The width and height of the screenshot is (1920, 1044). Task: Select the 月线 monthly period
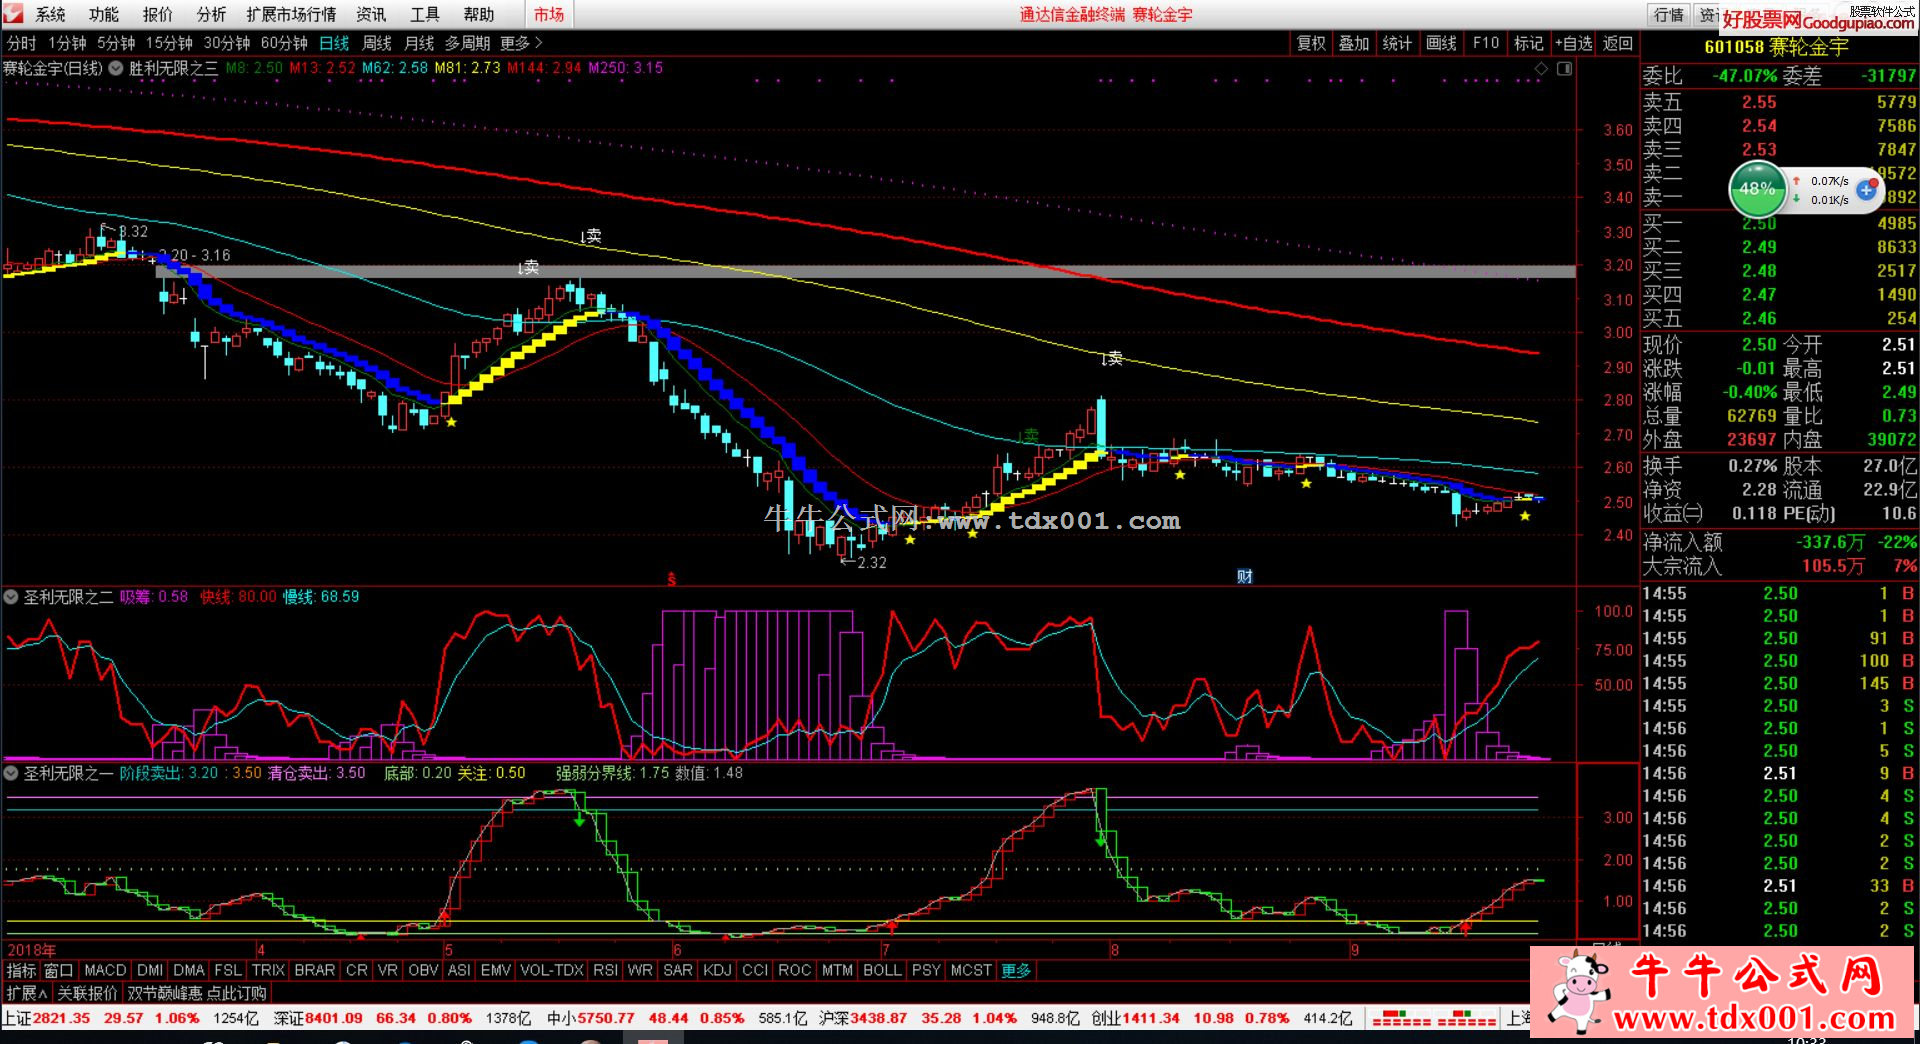[419, 43]
